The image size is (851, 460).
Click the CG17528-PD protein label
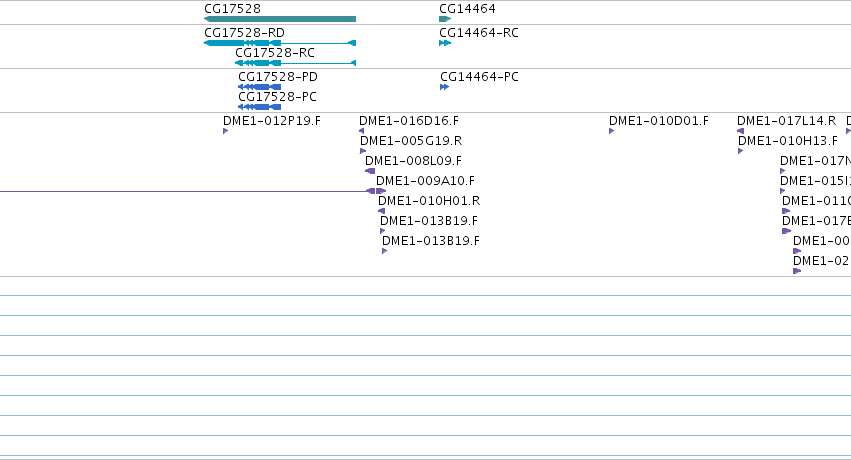click(278, 76)
